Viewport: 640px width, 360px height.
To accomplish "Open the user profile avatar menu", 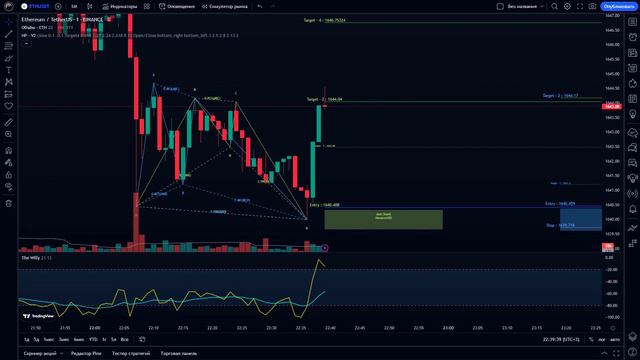I will click(x=8, y=6).
